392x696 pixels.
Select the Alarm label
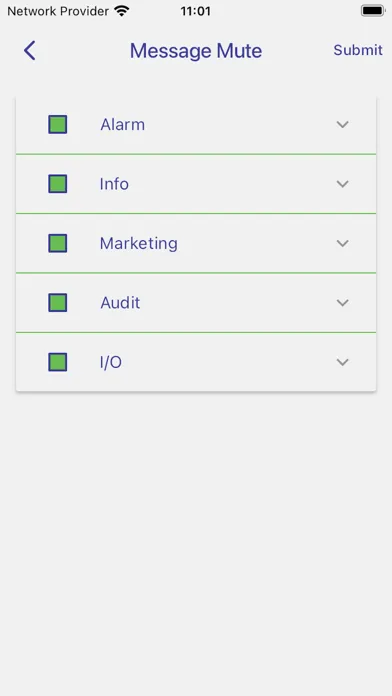pos(123,125)
